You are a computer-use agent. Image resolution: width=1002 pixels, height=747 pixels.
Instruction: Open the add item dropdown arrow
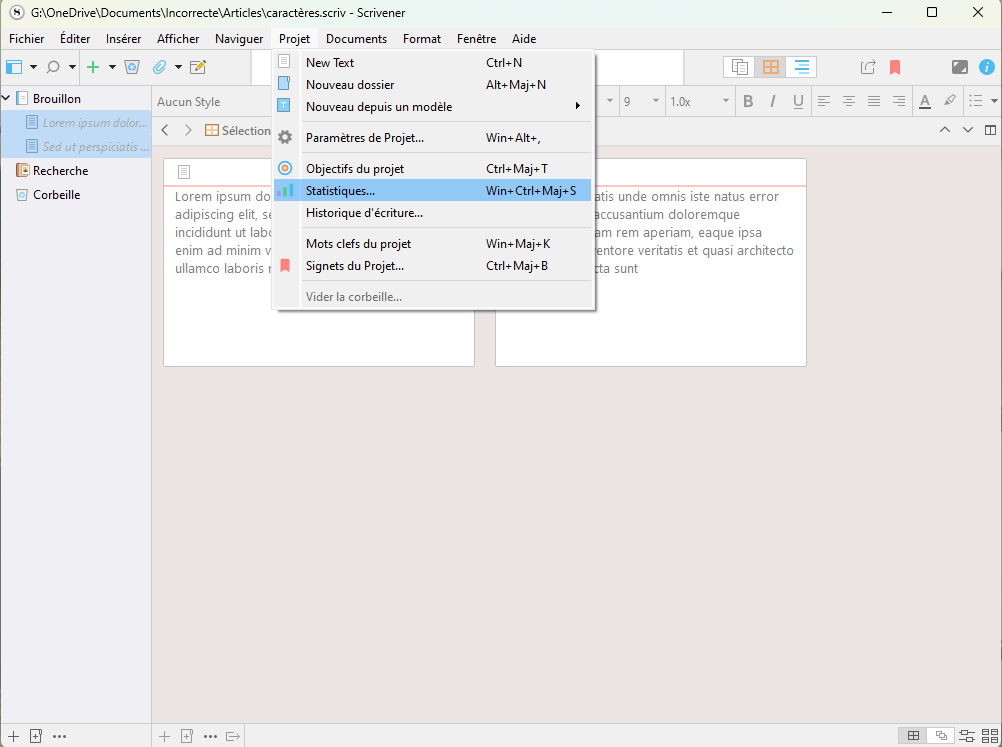(x=112, y=67)
